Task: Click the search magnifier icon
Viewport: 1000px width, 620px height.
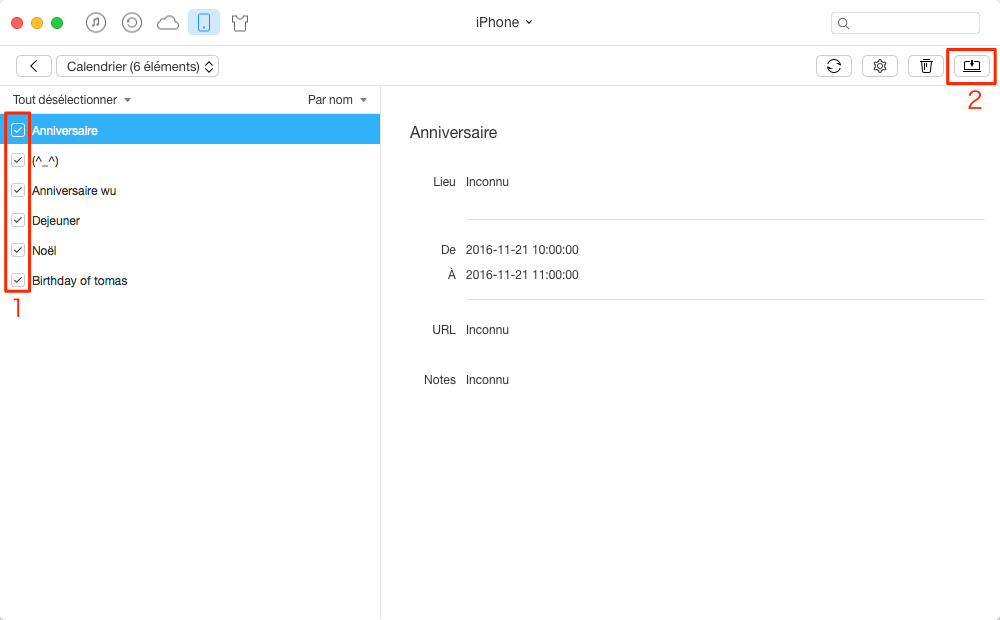Action: coord(843,24)
